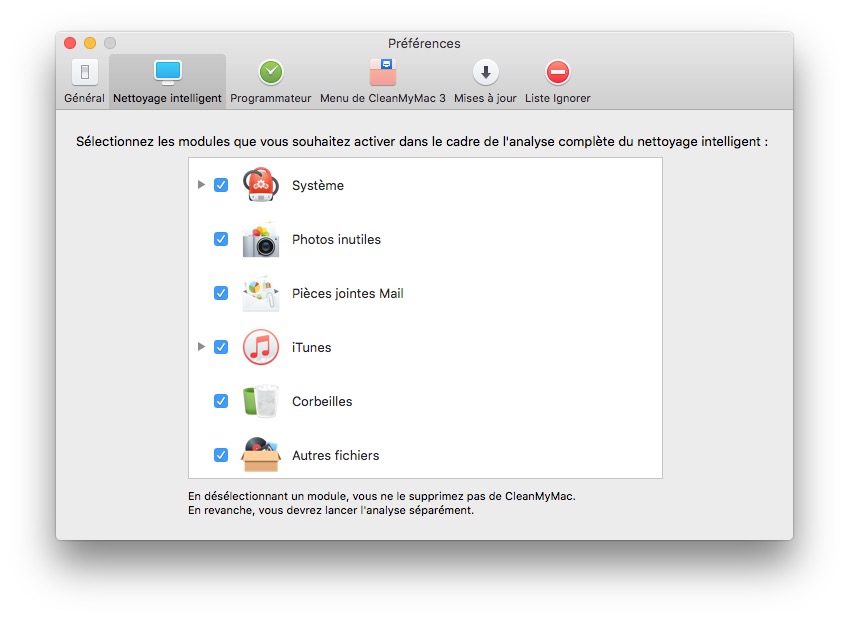Uncheck the Corbeilles checkbox
Viewport: 849px width, 620px height.
point(221,401)
